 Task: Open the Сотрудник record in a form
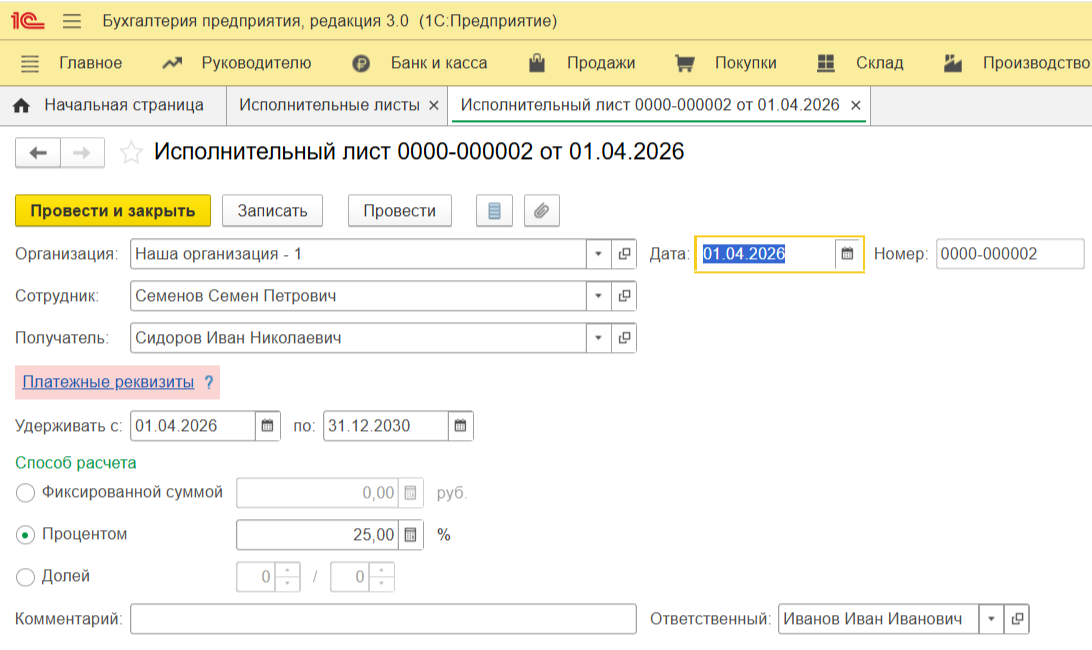pyautogui.click(x=624, y=296)
